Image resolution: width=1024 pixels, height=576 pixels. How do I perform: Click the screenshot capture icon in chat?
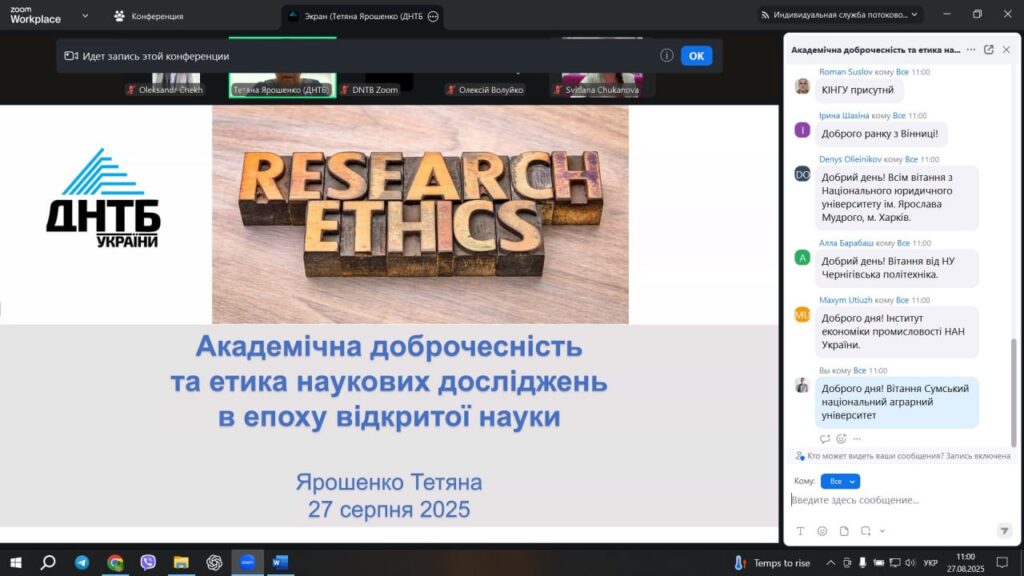pyautogui.click(x=866, y=531)
